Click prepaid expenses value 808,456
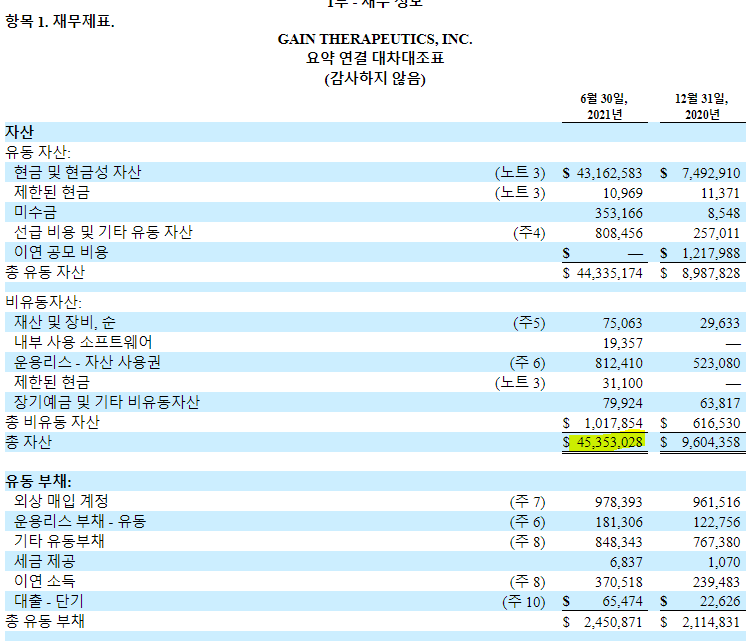This screenshot has height=641, width=752. click(619, 233)
